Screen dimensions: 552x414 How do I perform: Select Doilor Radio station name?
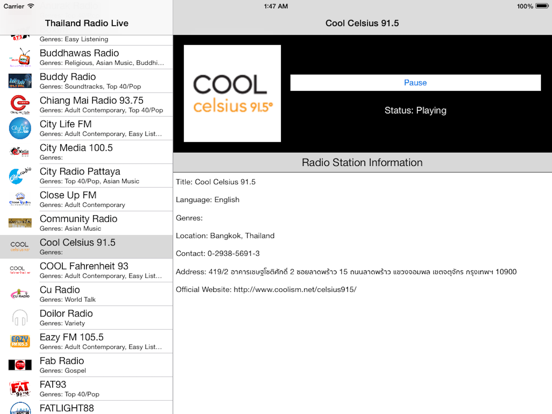tap(66, 313)
